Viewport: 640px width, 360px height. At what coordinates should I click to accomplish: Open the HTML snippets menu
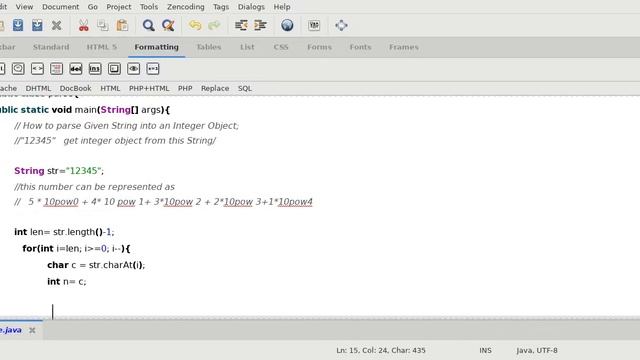(x=110, y=88)
